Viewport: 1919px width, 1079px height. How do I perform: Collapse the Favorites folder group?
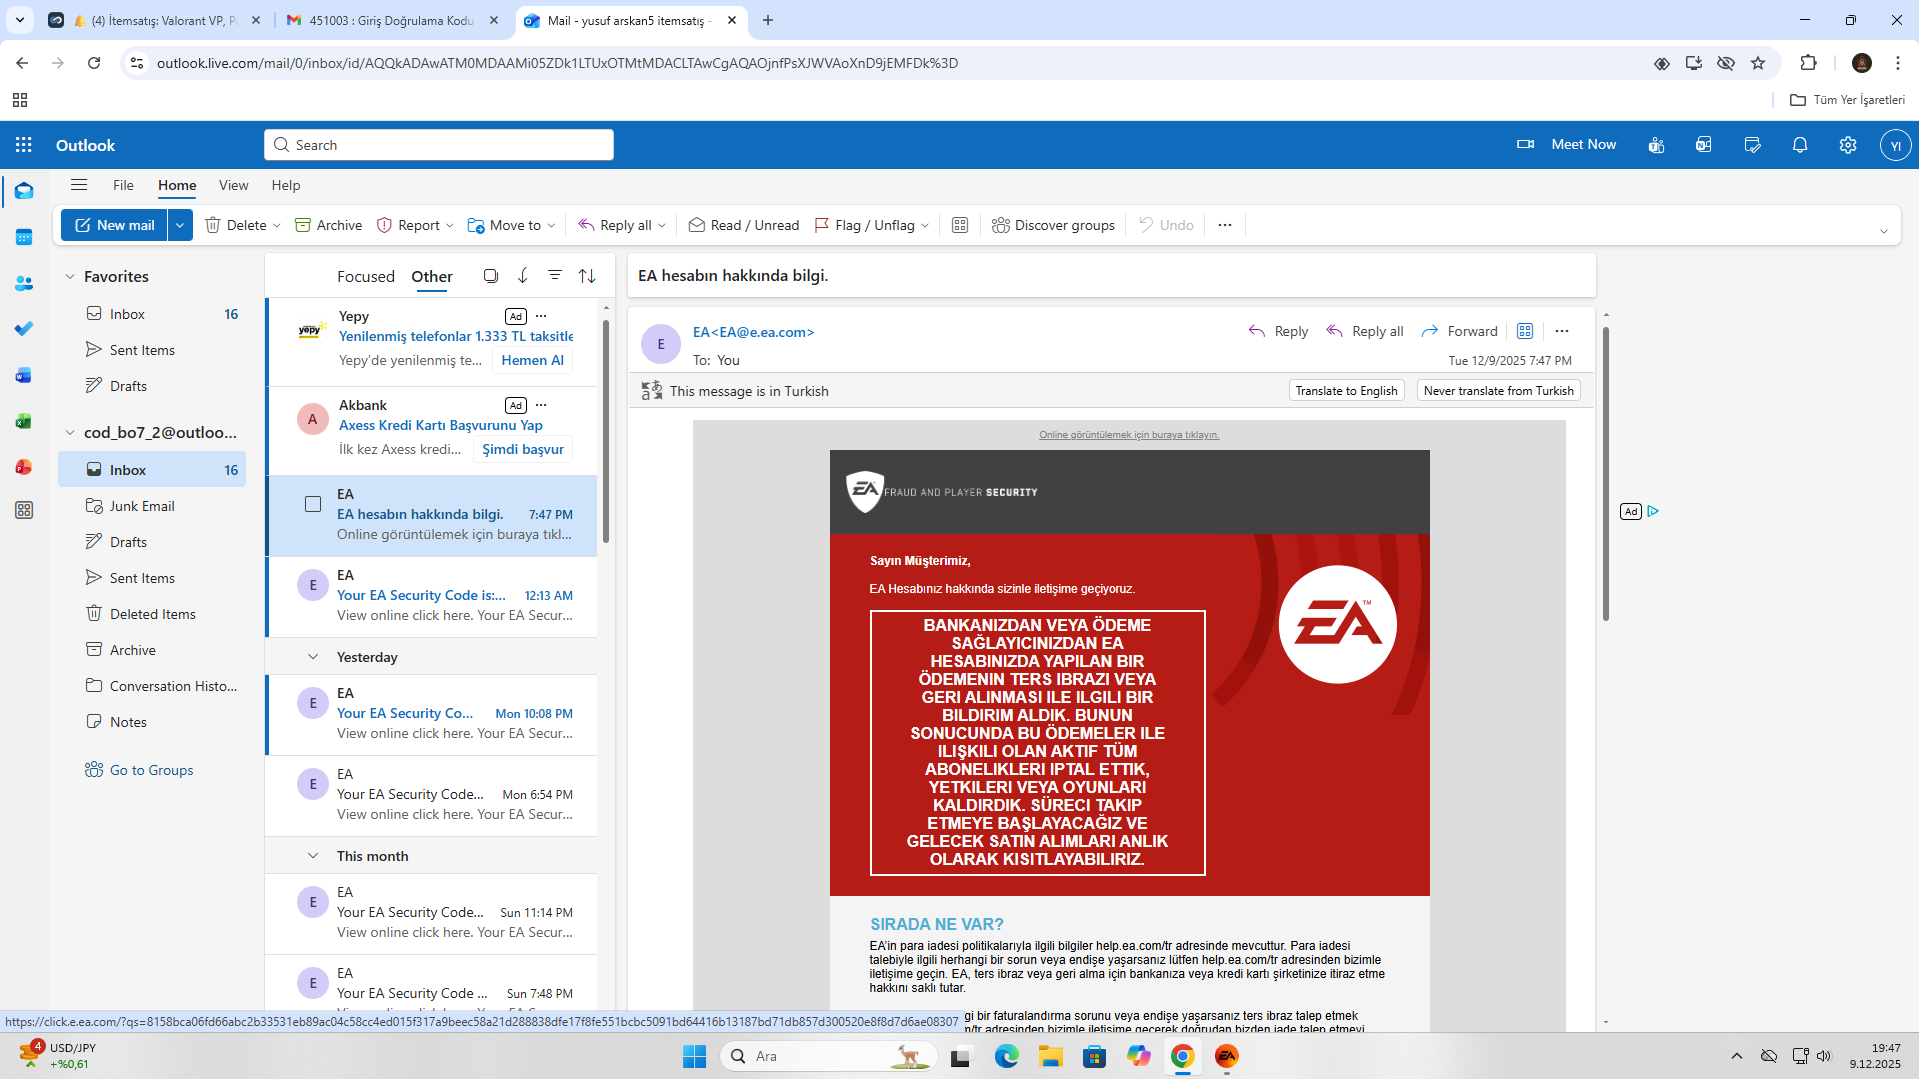70,277
